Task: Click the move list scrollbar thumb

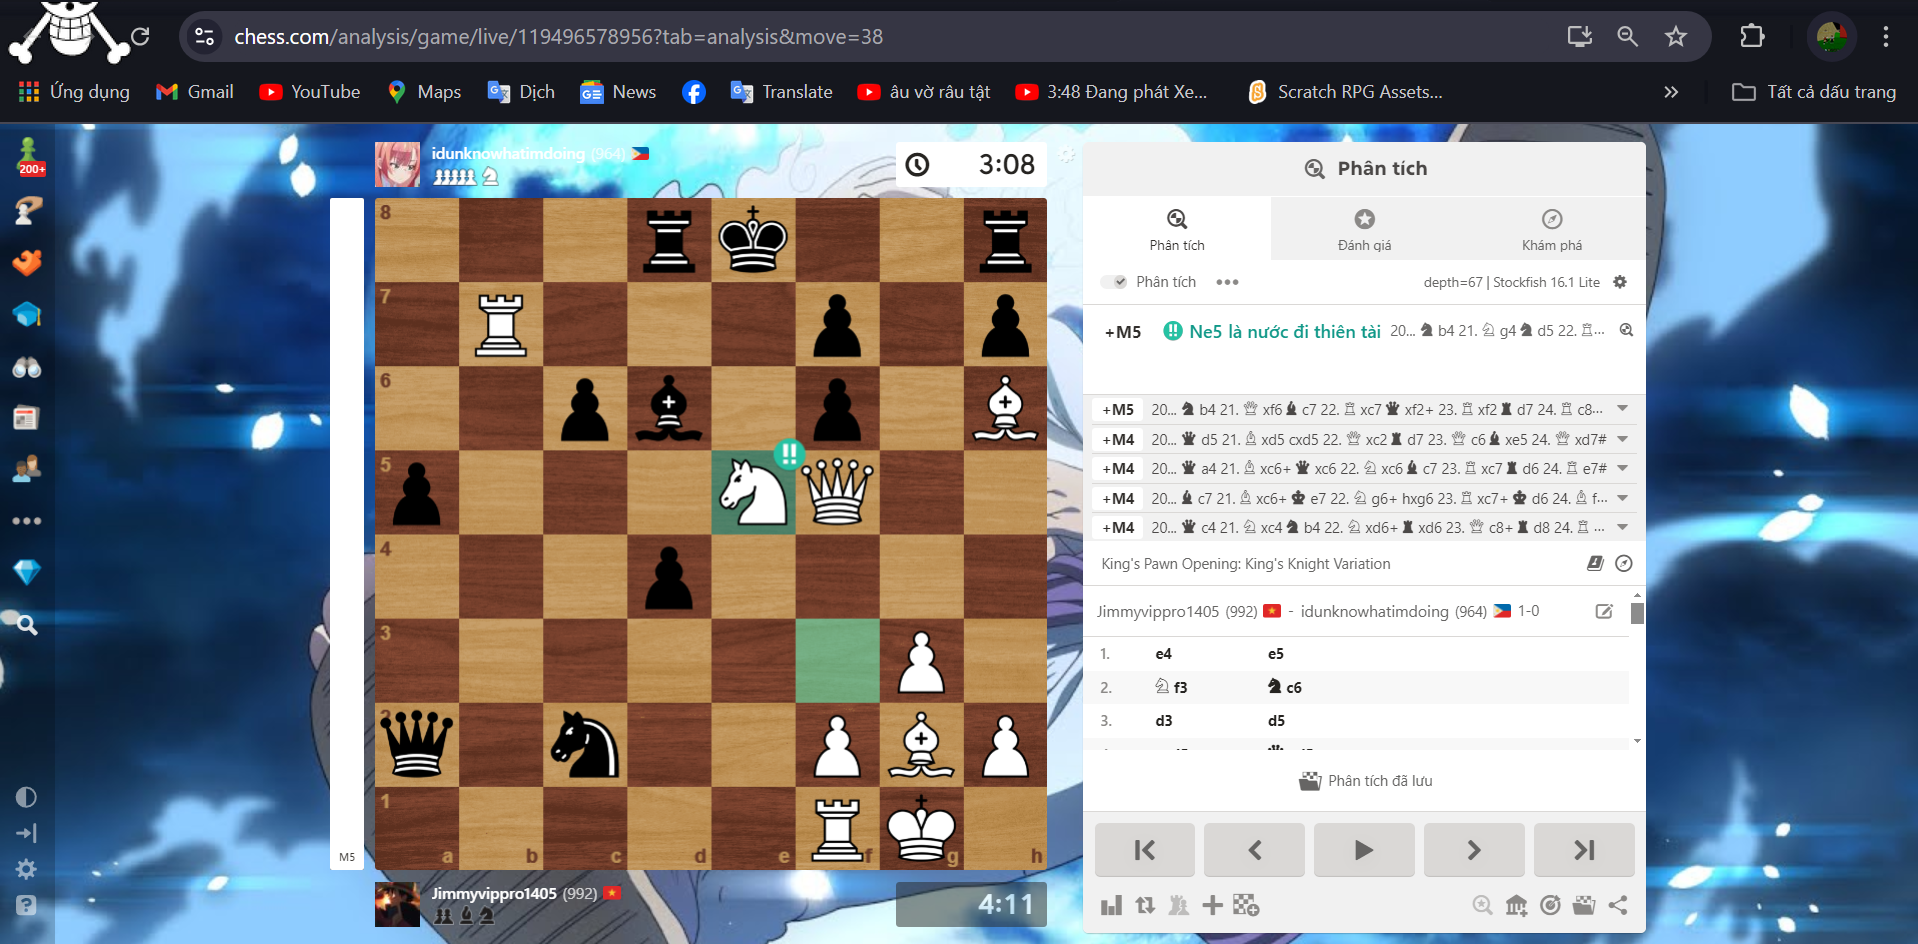Action: pyautogui.click(x=1637, y=612)
